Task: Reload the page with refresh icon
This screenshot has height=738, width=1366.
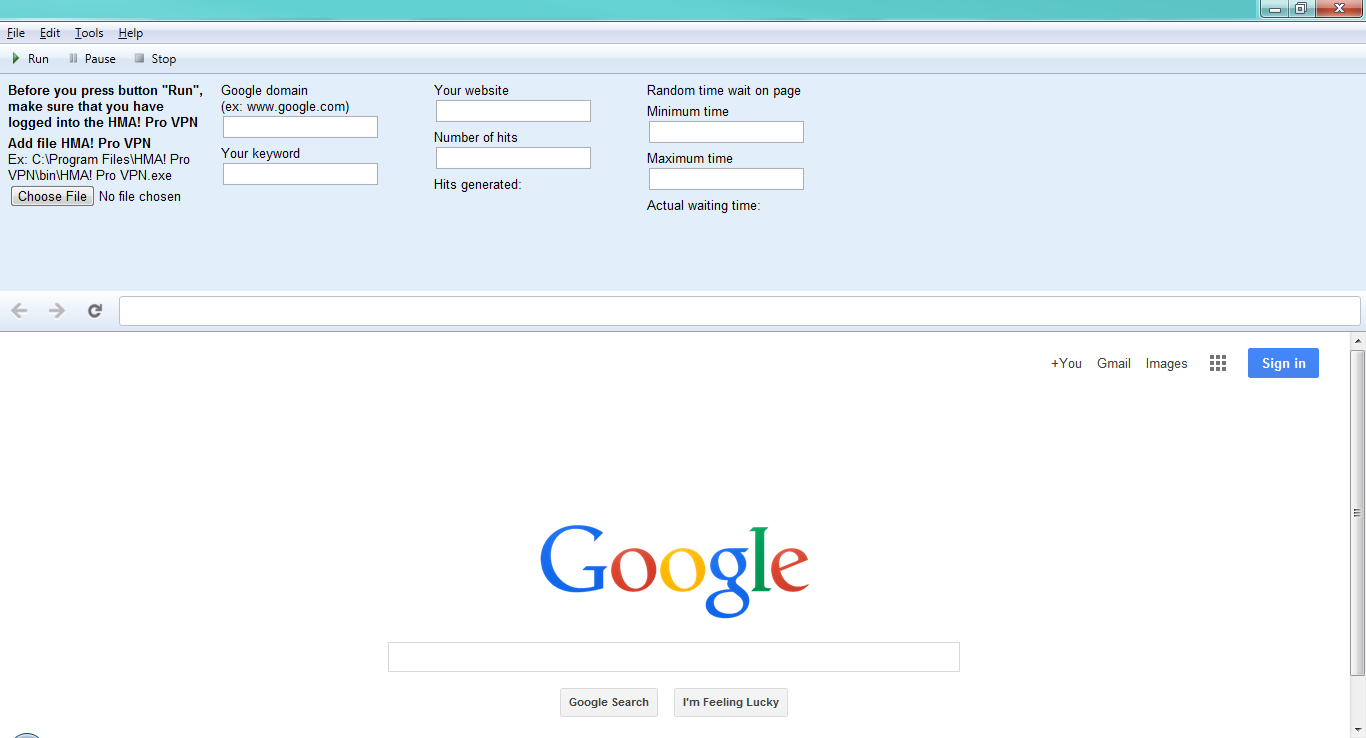Action: [95, 311]
